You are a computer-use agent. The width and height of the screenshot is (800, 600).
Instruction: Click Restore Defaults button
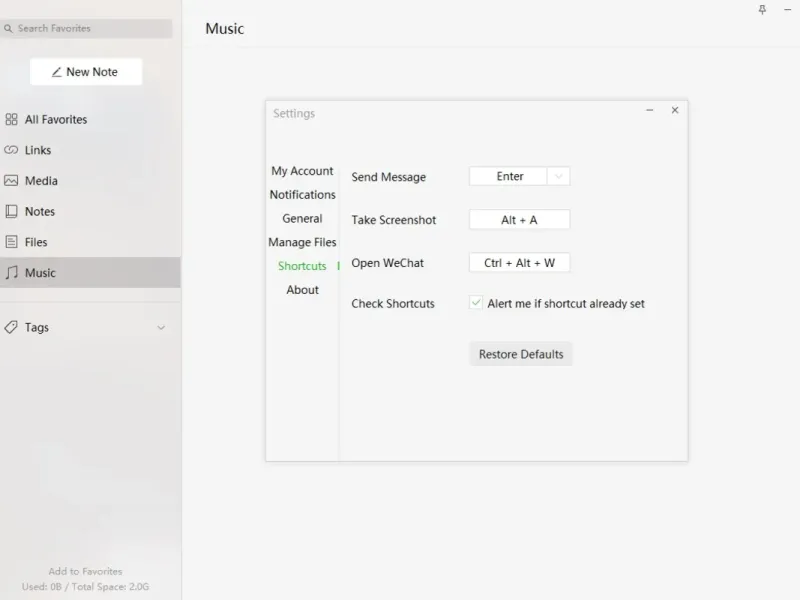[x=521, y=354]
